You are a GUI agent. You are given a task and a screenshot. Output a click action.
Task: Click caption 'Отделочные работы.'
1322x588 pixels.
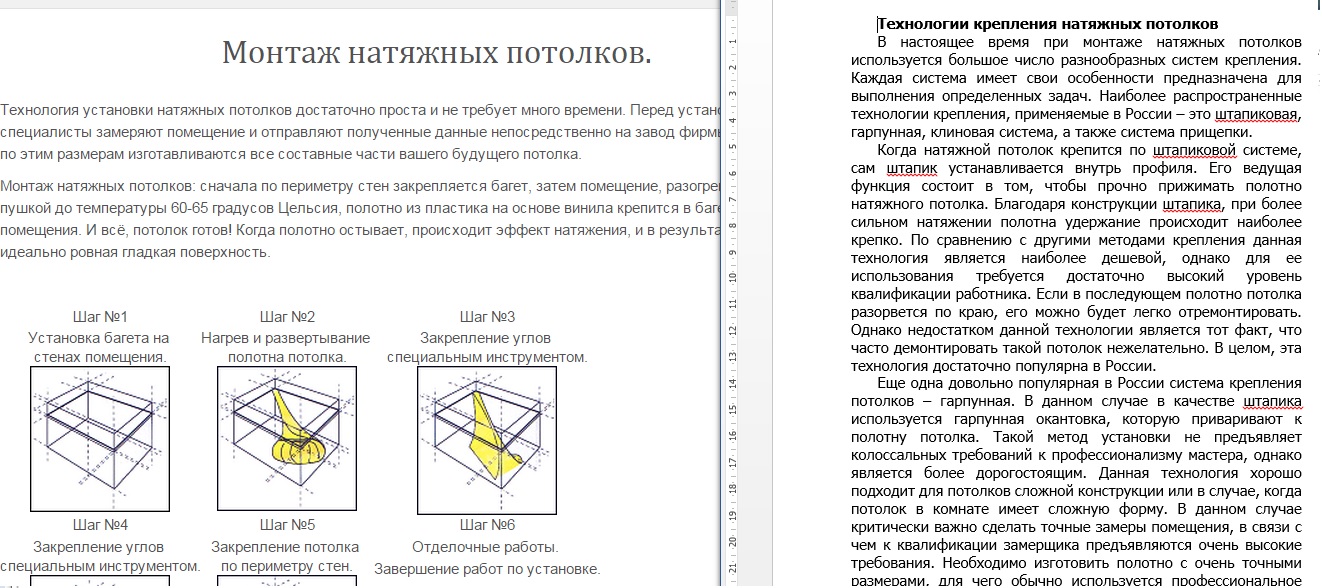click(x=486, y=547)
